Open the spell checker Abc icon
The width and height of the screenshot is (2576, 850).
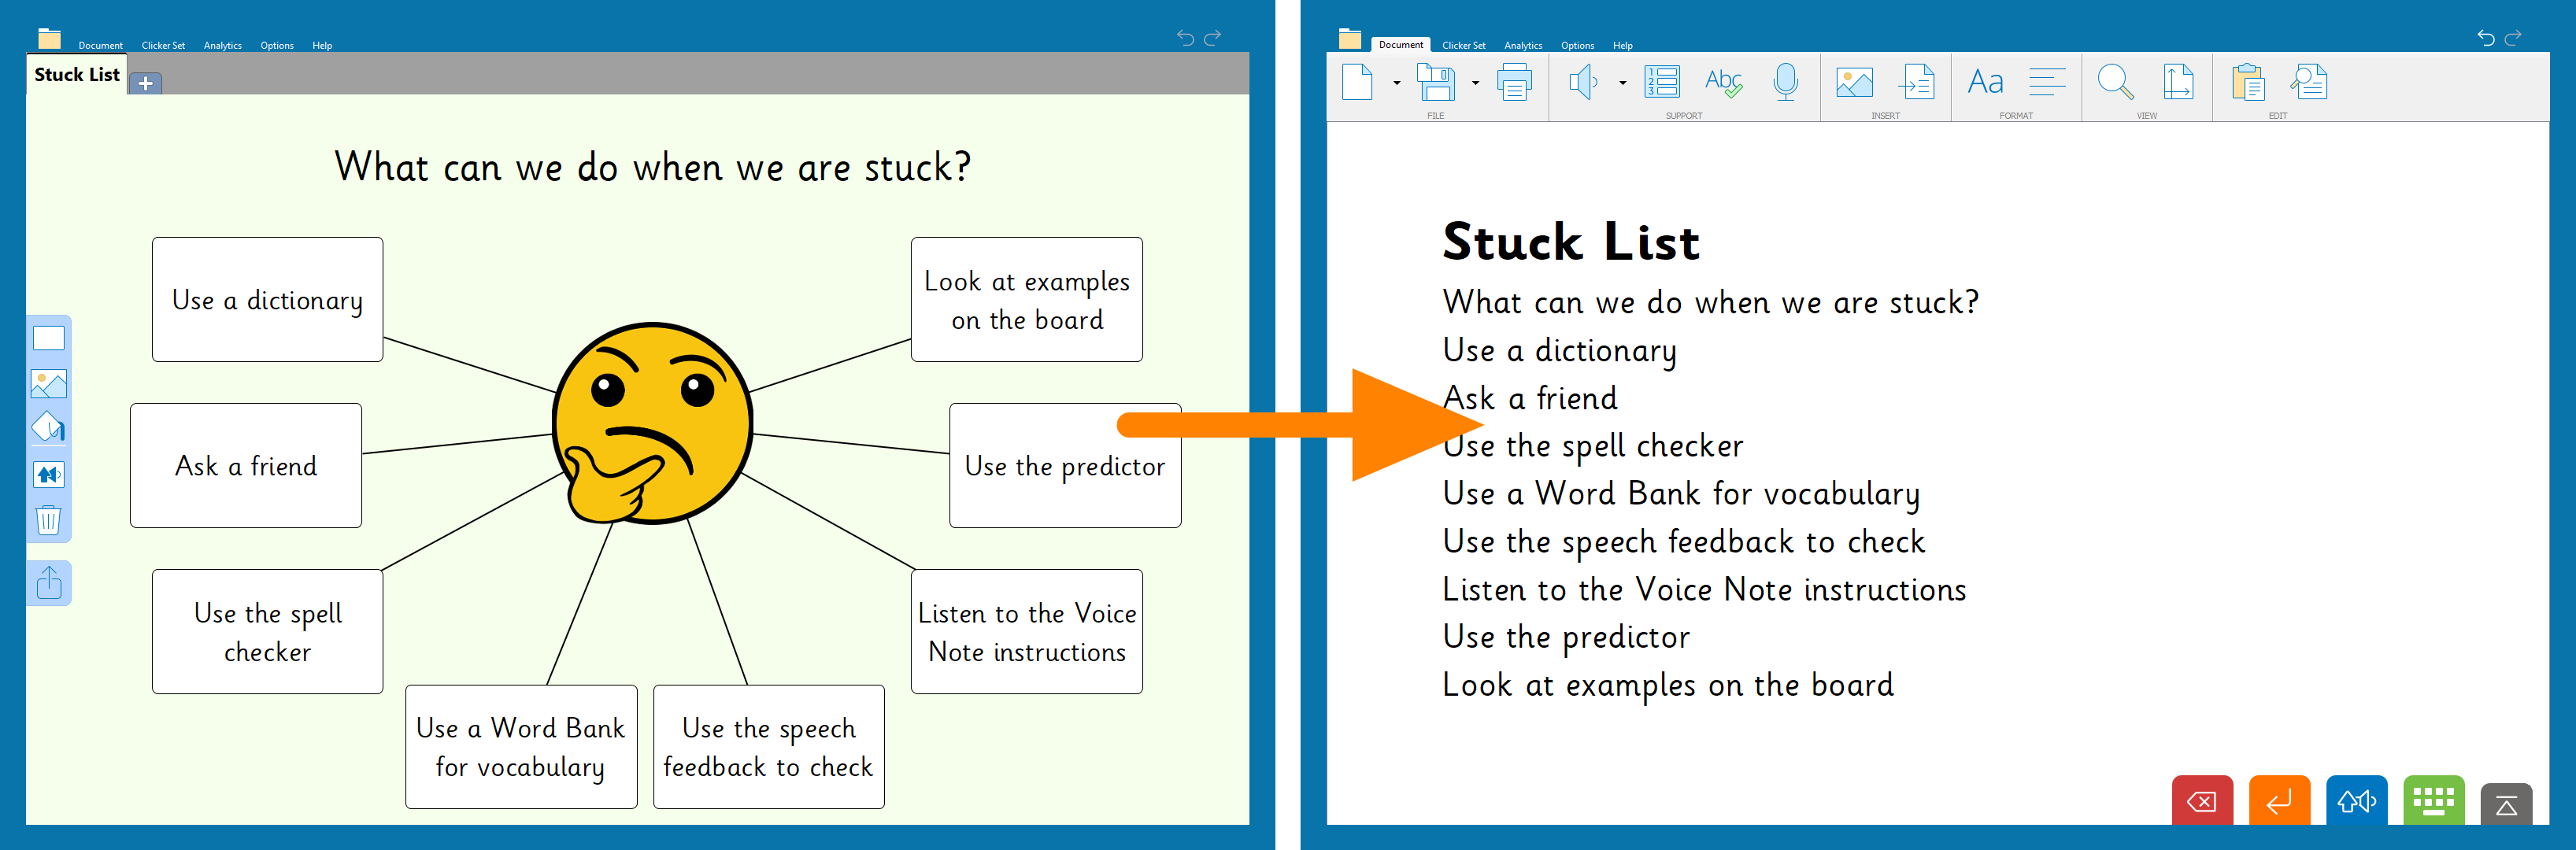point(1723,82)
